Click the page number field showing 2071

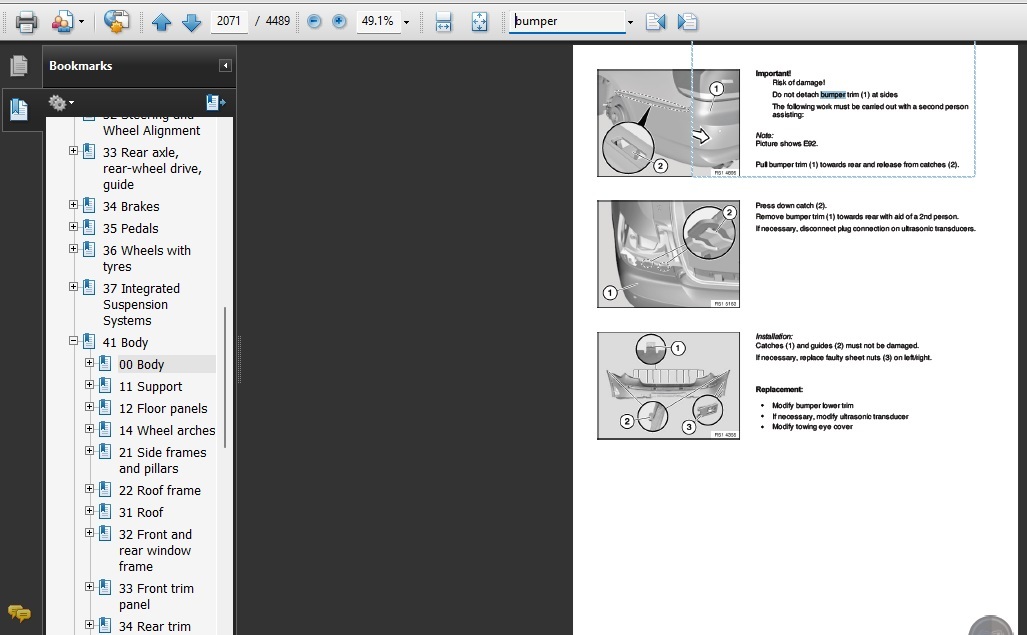click(229, 21)
